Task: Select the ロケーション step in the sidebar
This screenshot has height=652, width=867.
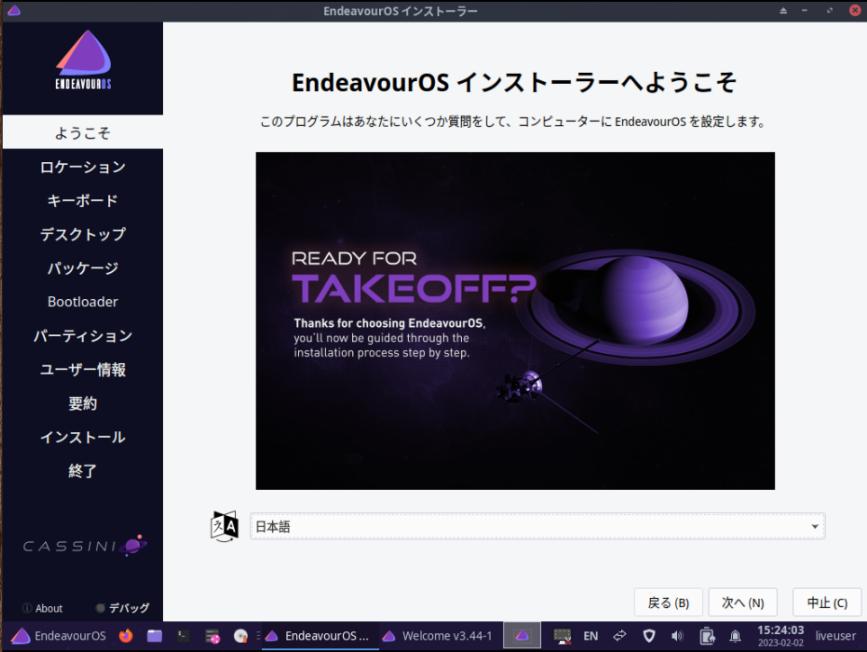Action: [x=83, y=166]
